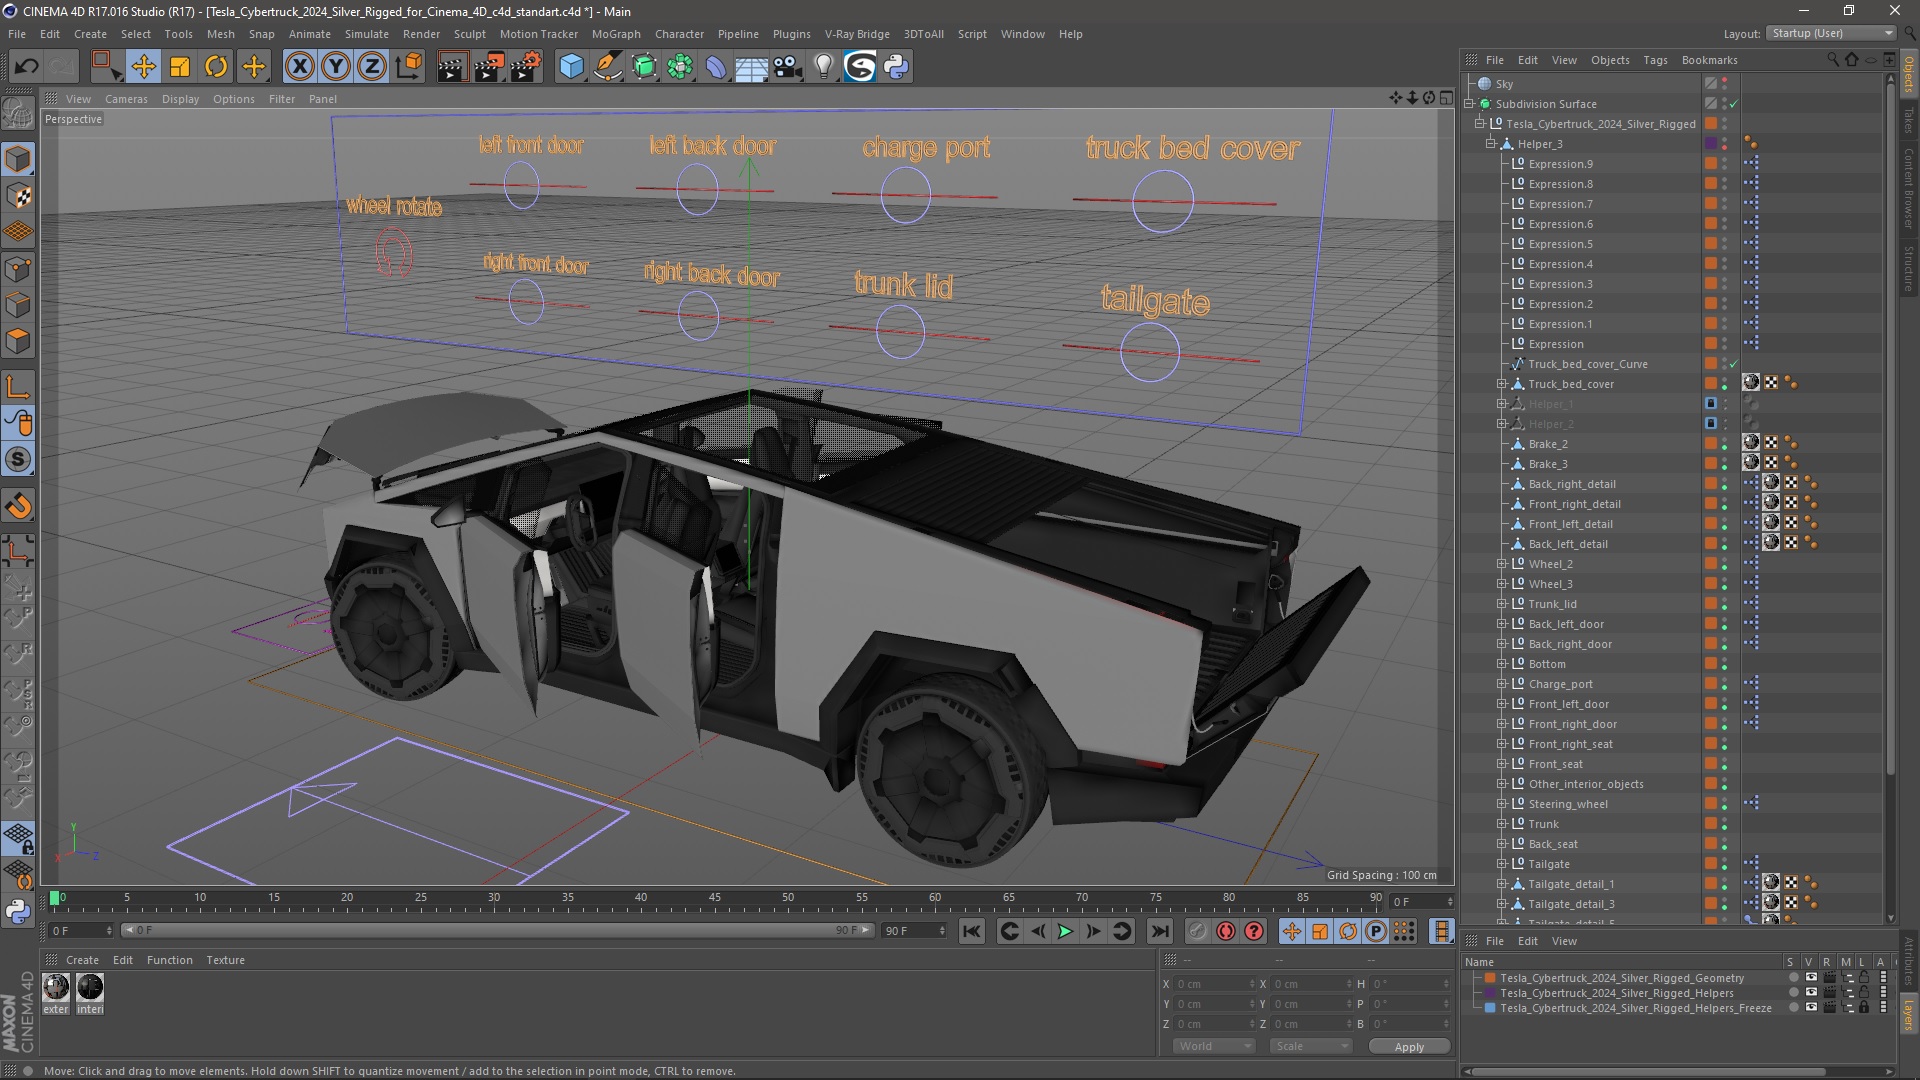
Task: Toggle the Truck_bed_cover_Curve enable checkmark
Action: click(x=1734, y=364)
